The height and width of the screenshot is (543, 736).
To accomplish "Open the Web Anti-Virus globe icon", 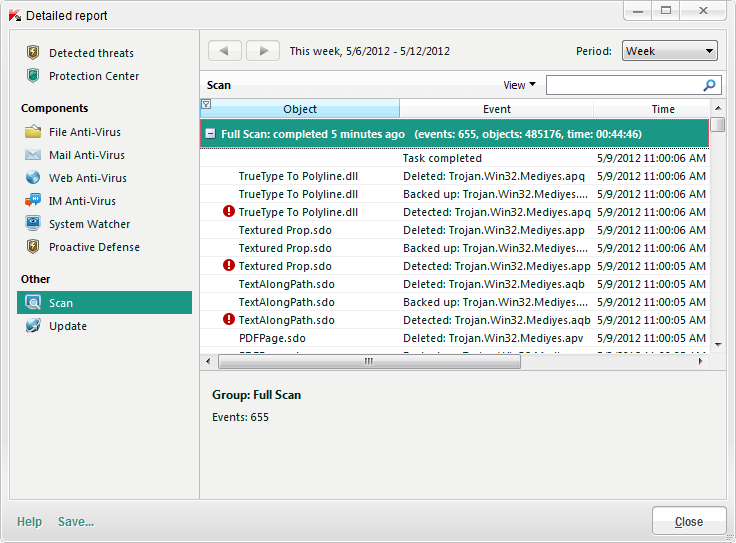I will 33,178.
